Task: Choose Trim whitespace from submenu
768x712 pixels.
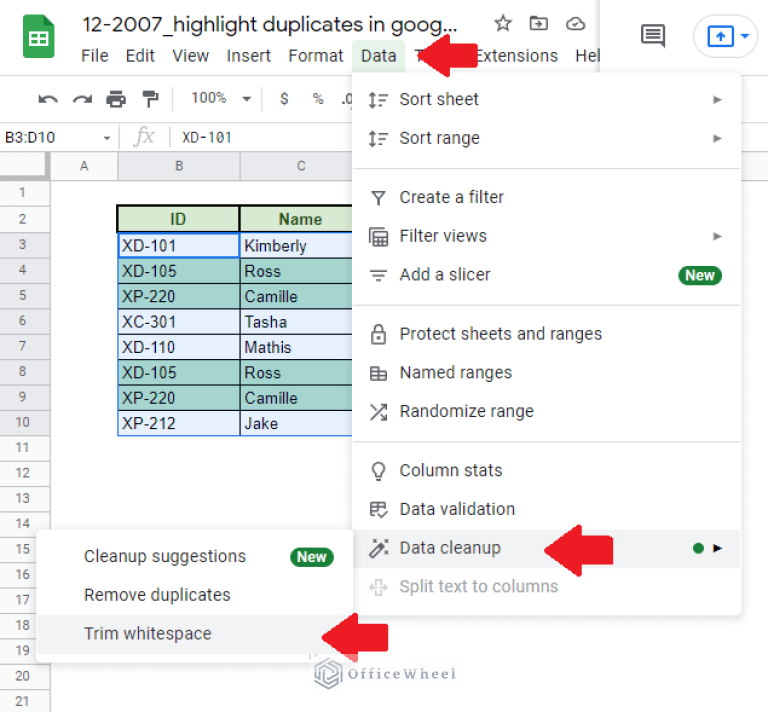Action: pos(148,633)
